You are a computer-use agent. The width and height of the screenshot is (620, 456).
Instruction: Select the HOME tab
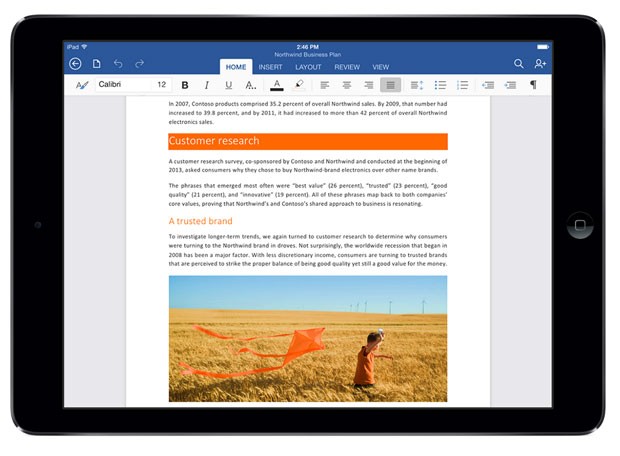236,67
